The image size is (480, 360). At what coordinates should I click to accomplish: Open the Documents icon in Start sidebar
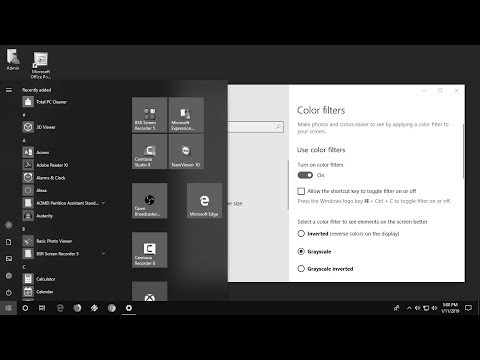[x=9, y=242]
